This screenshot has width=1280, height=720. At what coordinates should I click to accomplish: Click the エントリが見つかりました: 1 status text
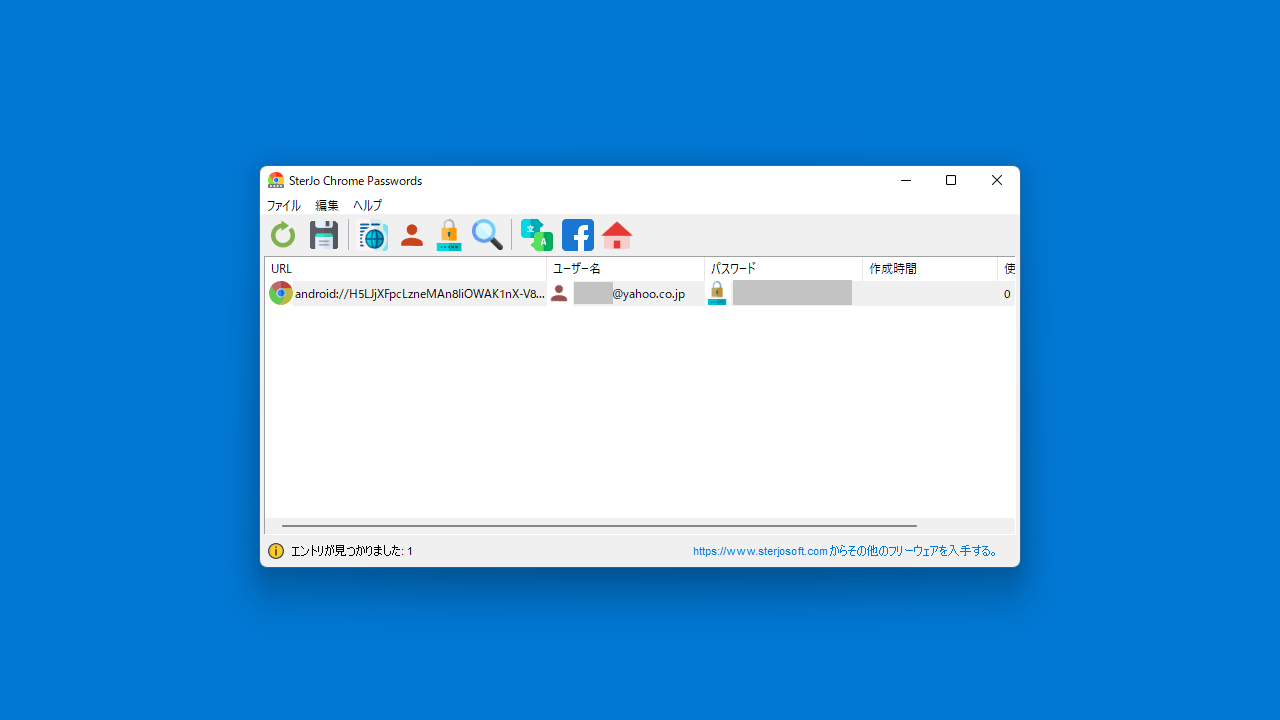(352, 551)
